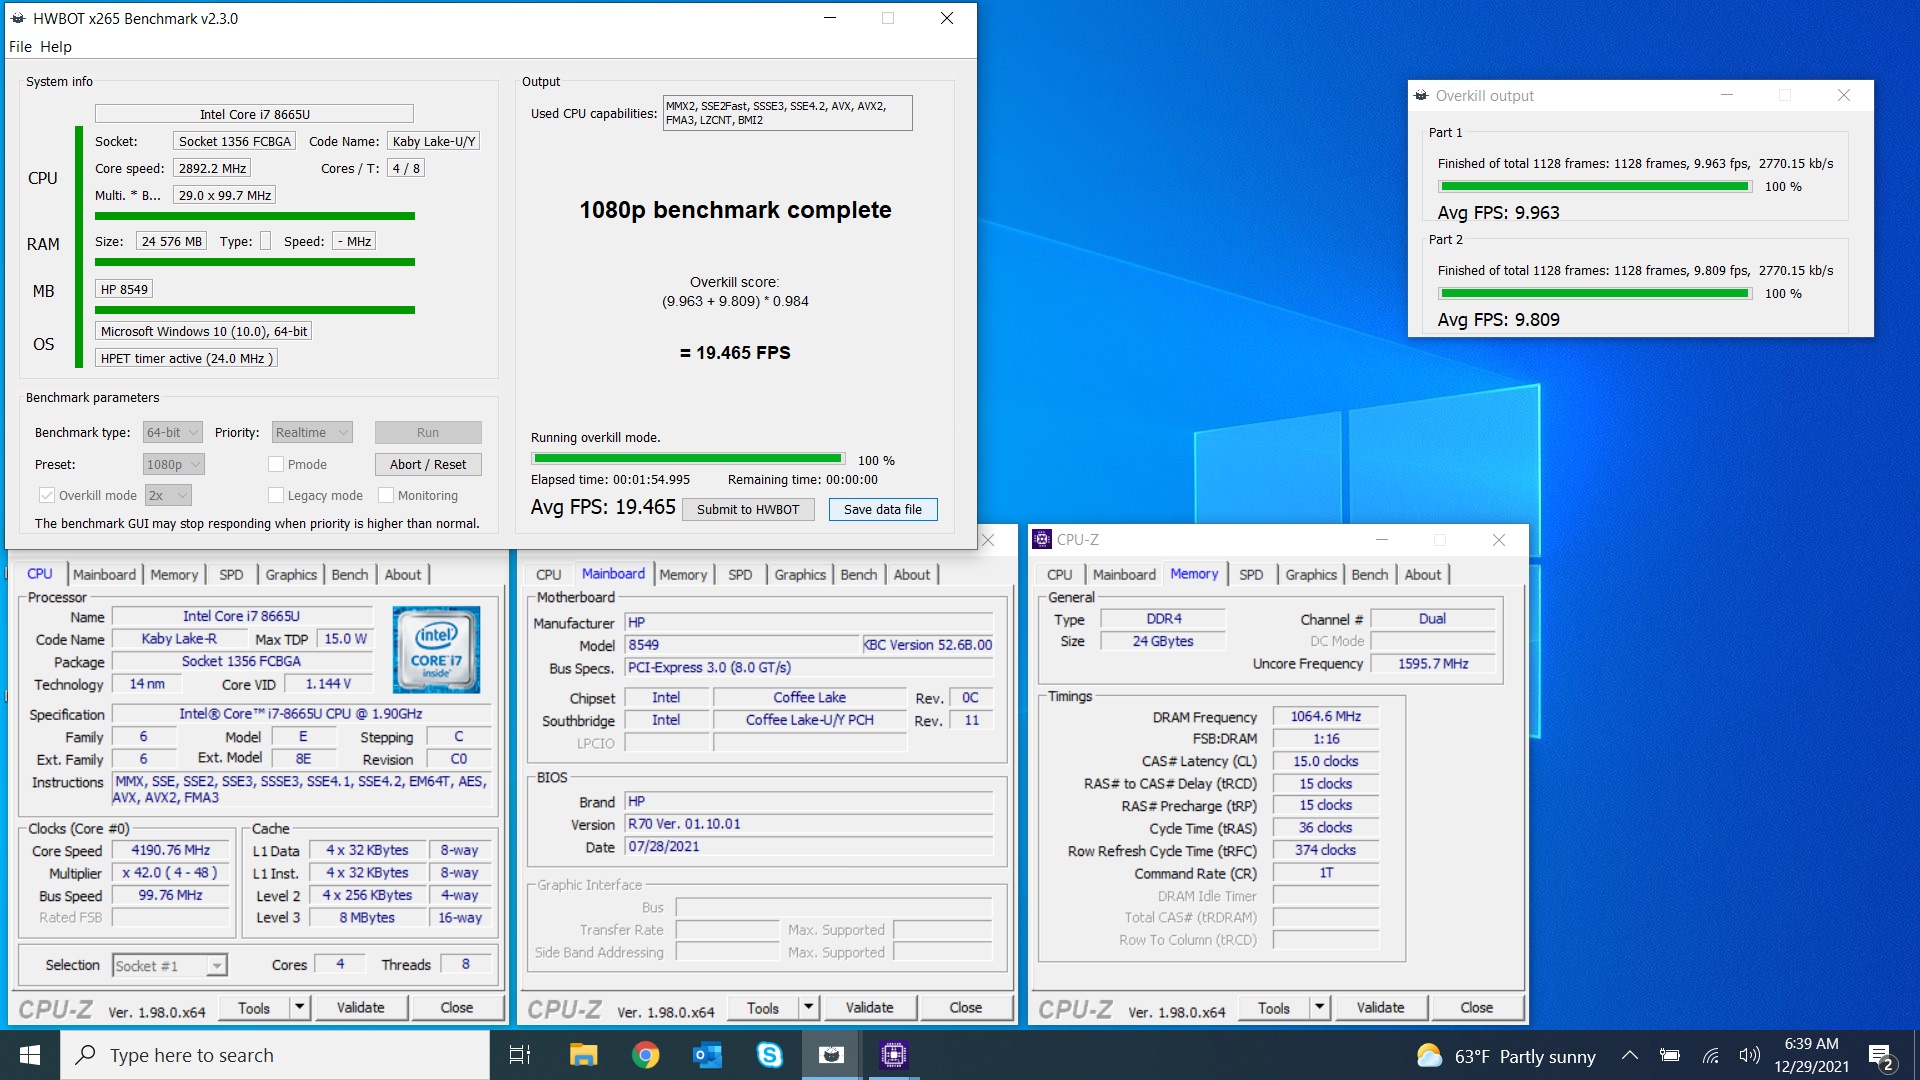Open volume control tray icon
The width and height of the screenshot is (1920, 1080).
pyautogui.click(x=1749, y=1055)
